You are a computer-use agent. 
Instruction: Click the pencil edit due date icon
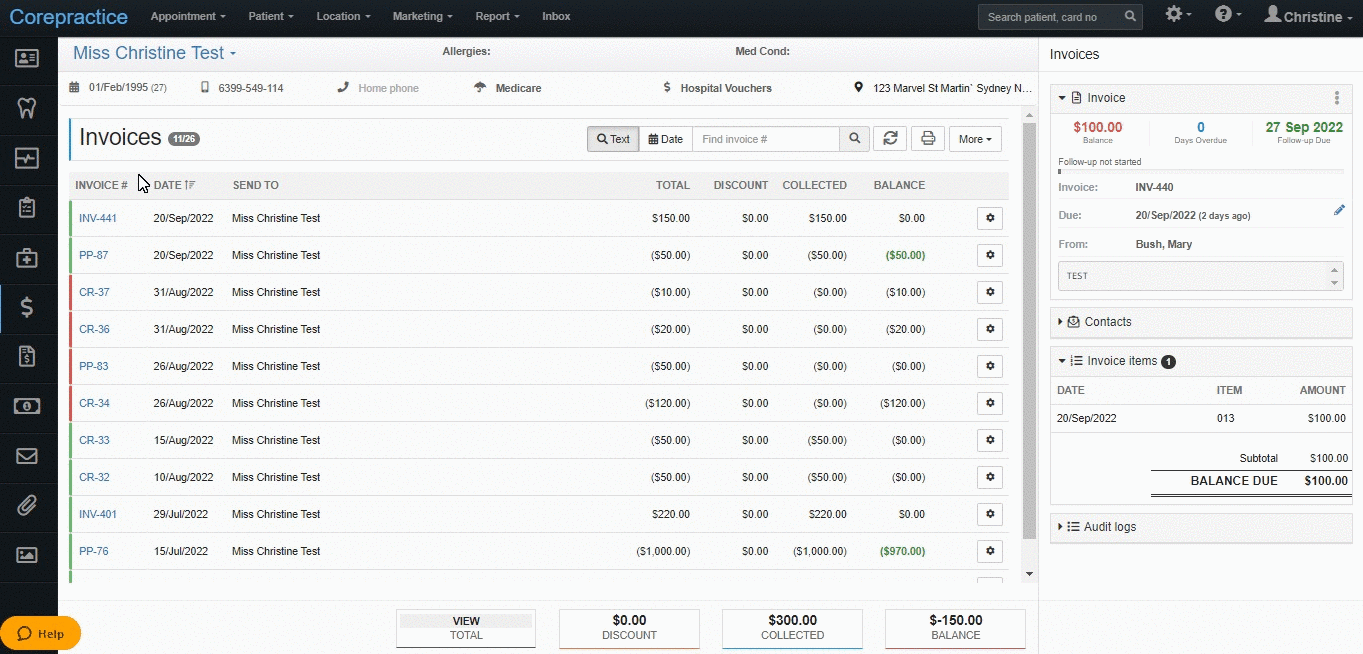click(x=1339, y=210)
